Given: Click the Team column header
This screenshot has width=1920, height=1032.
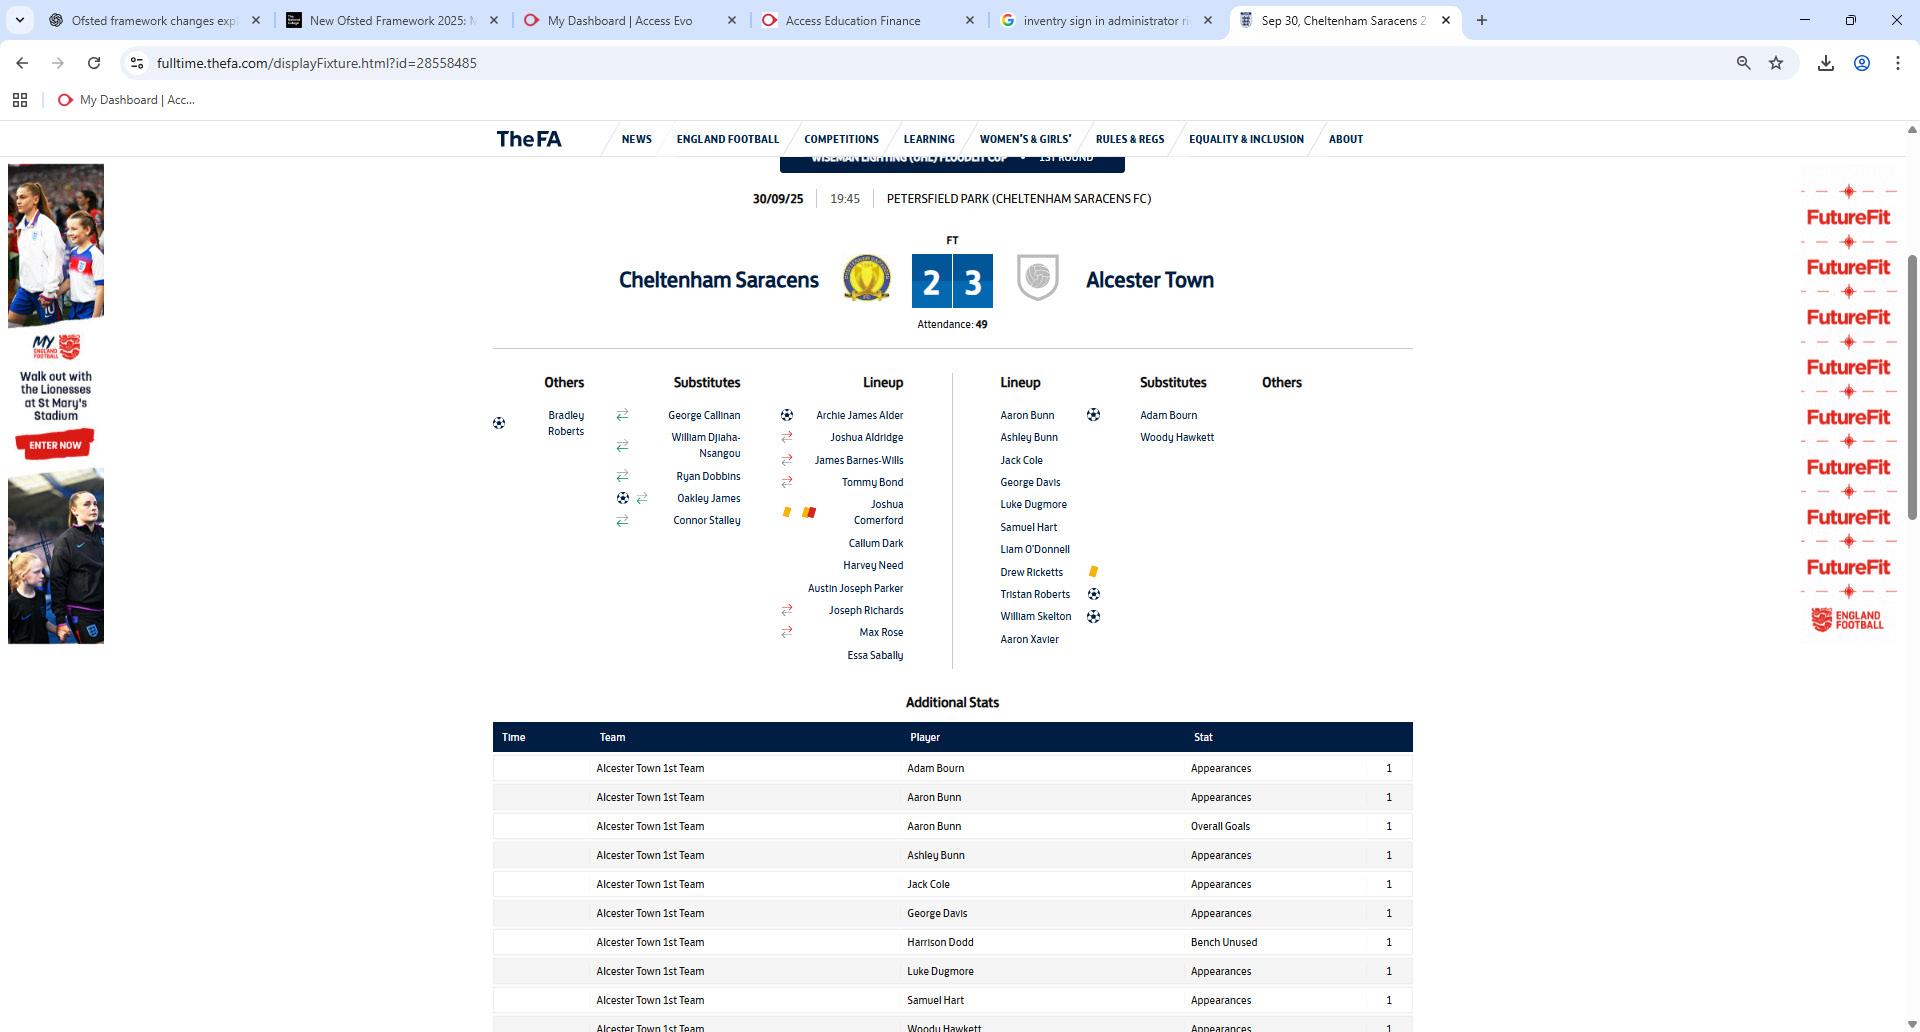Looking at the screenshot, I should click(x=612, y=737).
